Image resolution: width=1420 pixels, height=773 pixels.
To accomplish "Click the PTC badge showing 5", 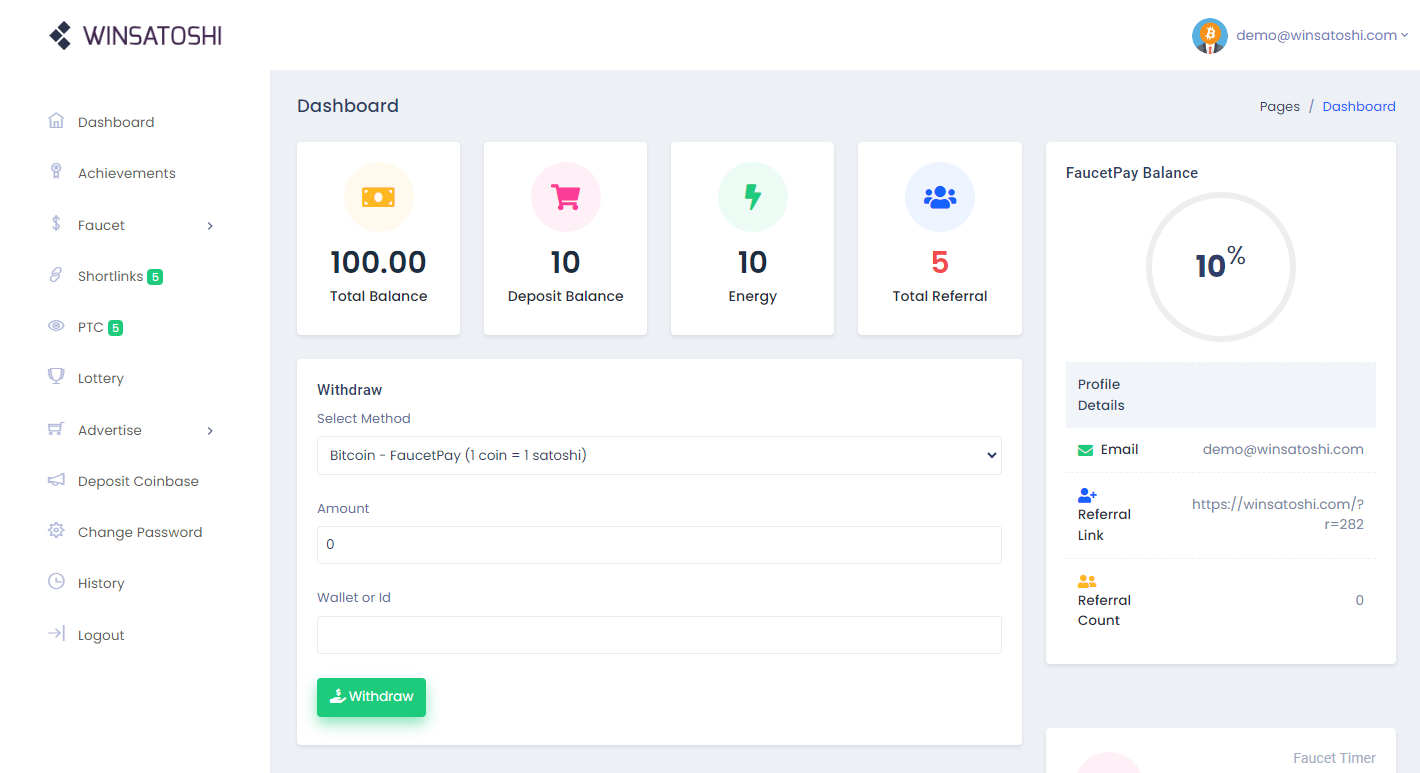I will [115, 327].
